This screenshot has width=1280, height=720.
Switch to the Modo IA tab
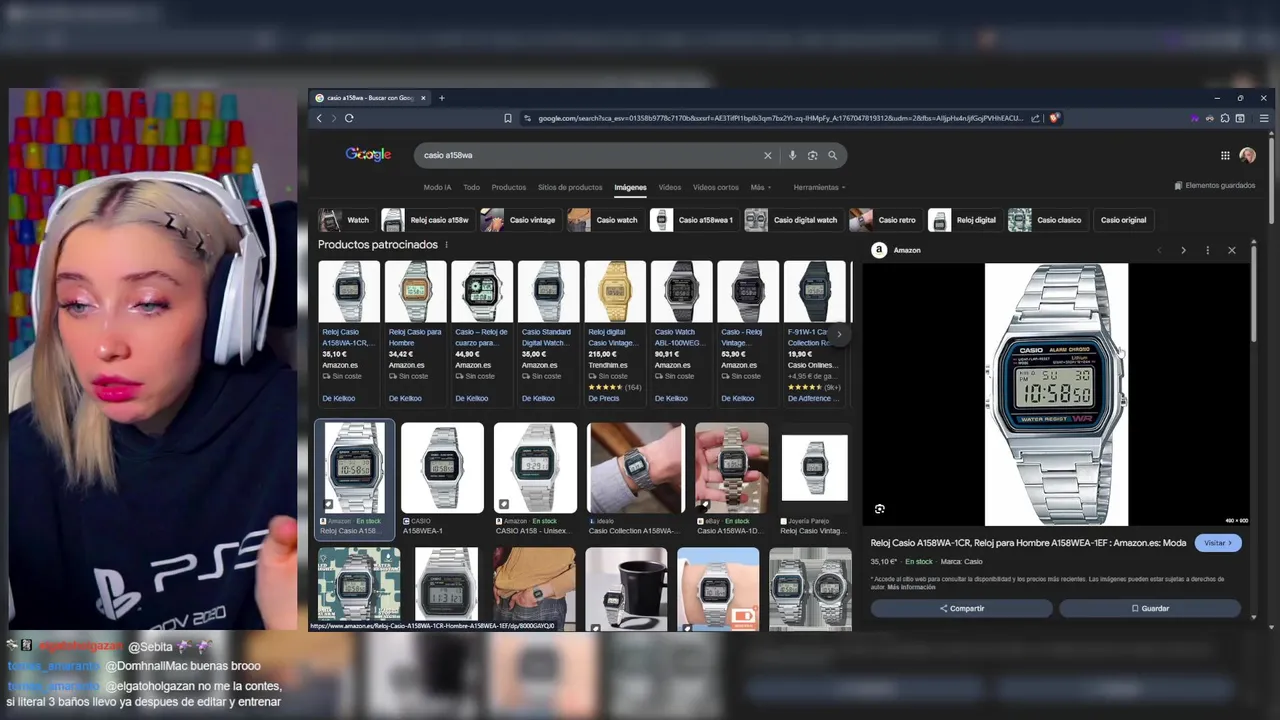pyautogui.click(x=437, y=187)
